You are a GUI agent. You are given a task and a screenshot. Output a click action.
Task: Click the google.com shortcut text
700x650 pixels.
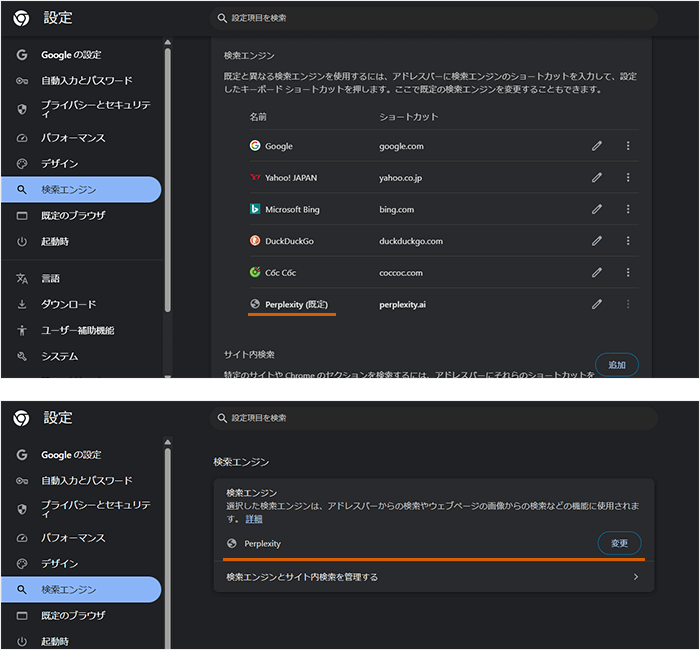401,146
